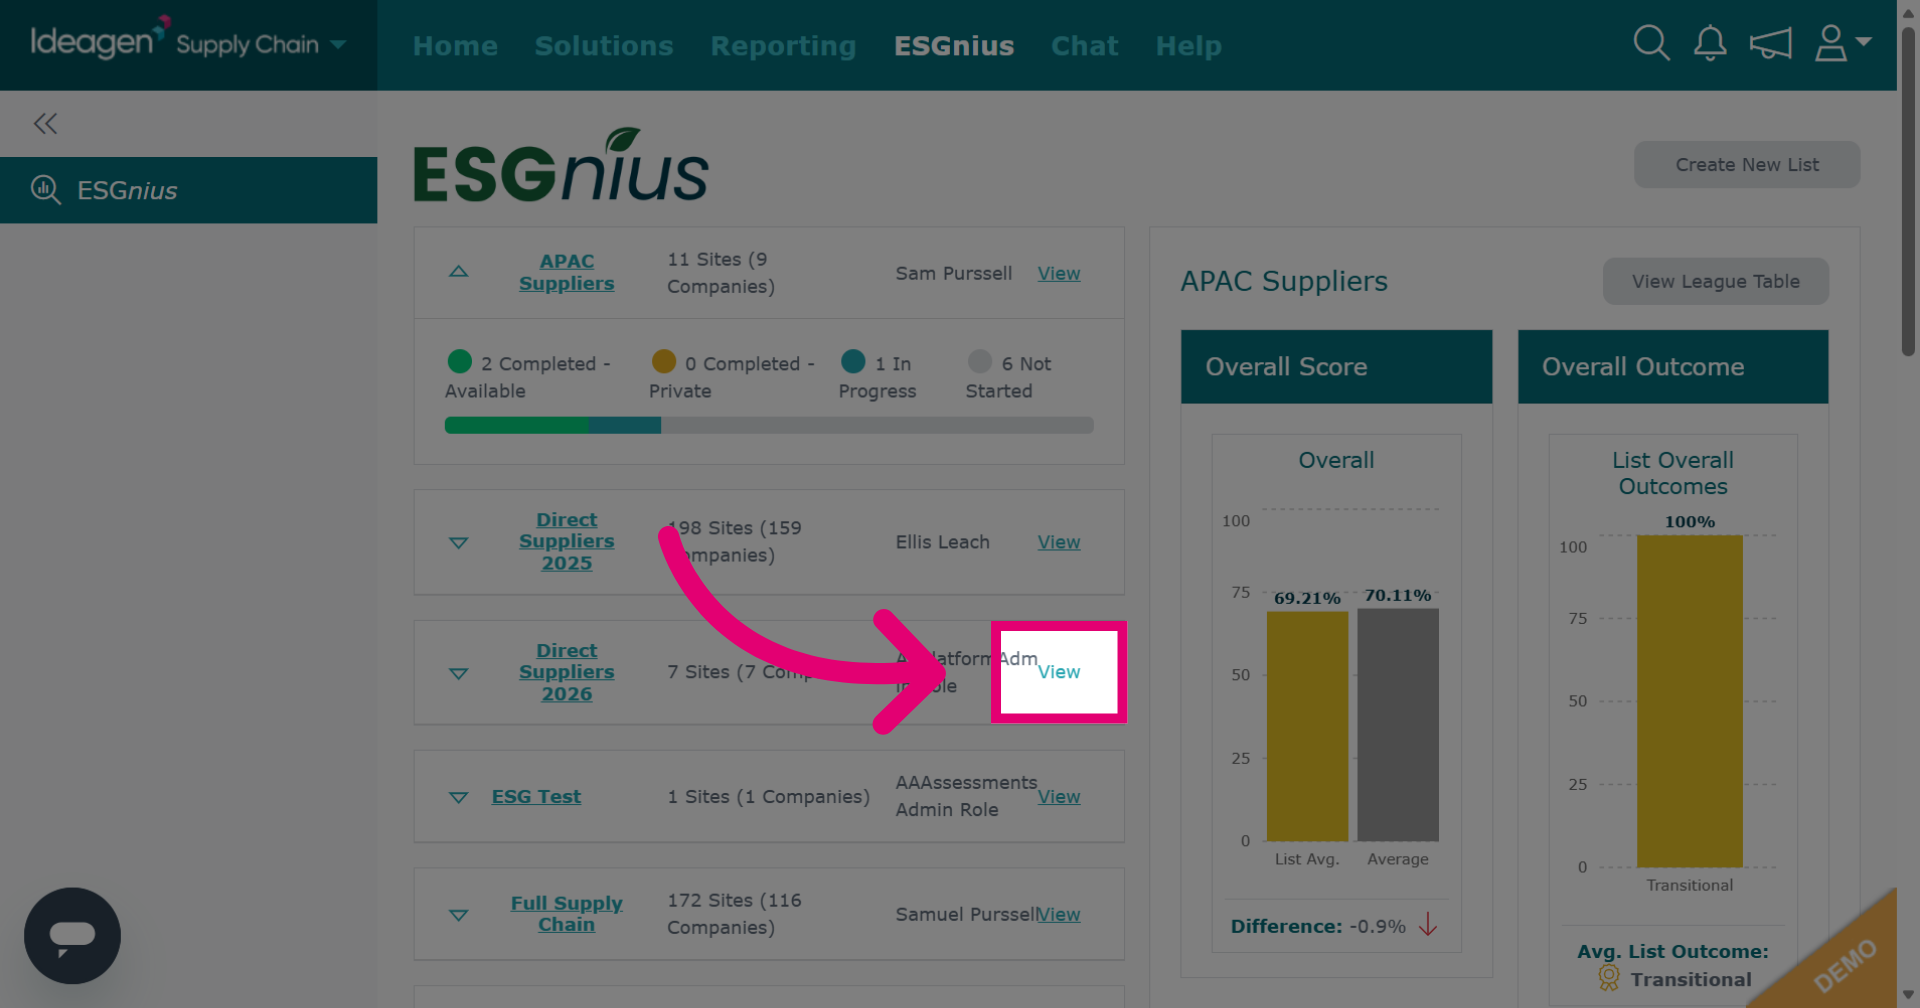The width and height of the screenshot is (1920, 1008).
Task: Click the 'APAC Suppliers' panel title
Action: [x=1284, y=281]
